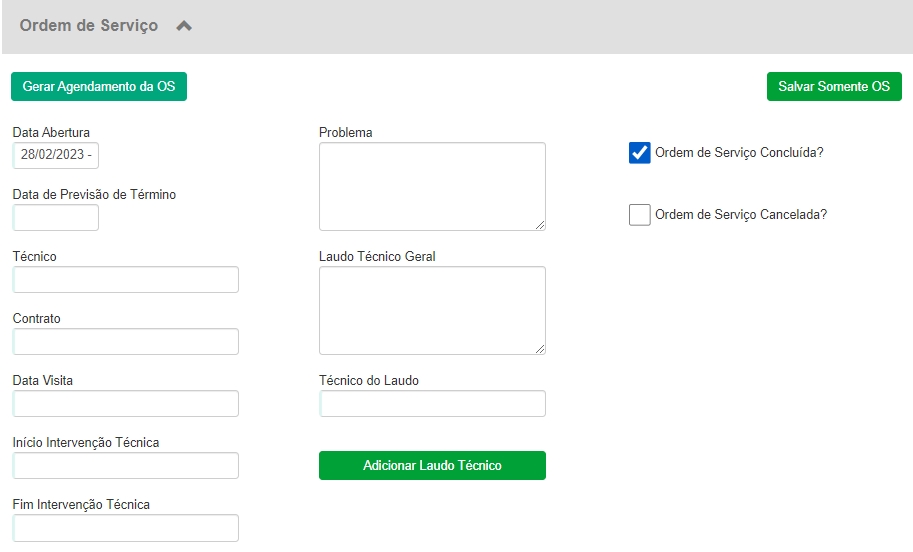
Task: Select the Técnico do Laudo field
Action: coord(432,404)
